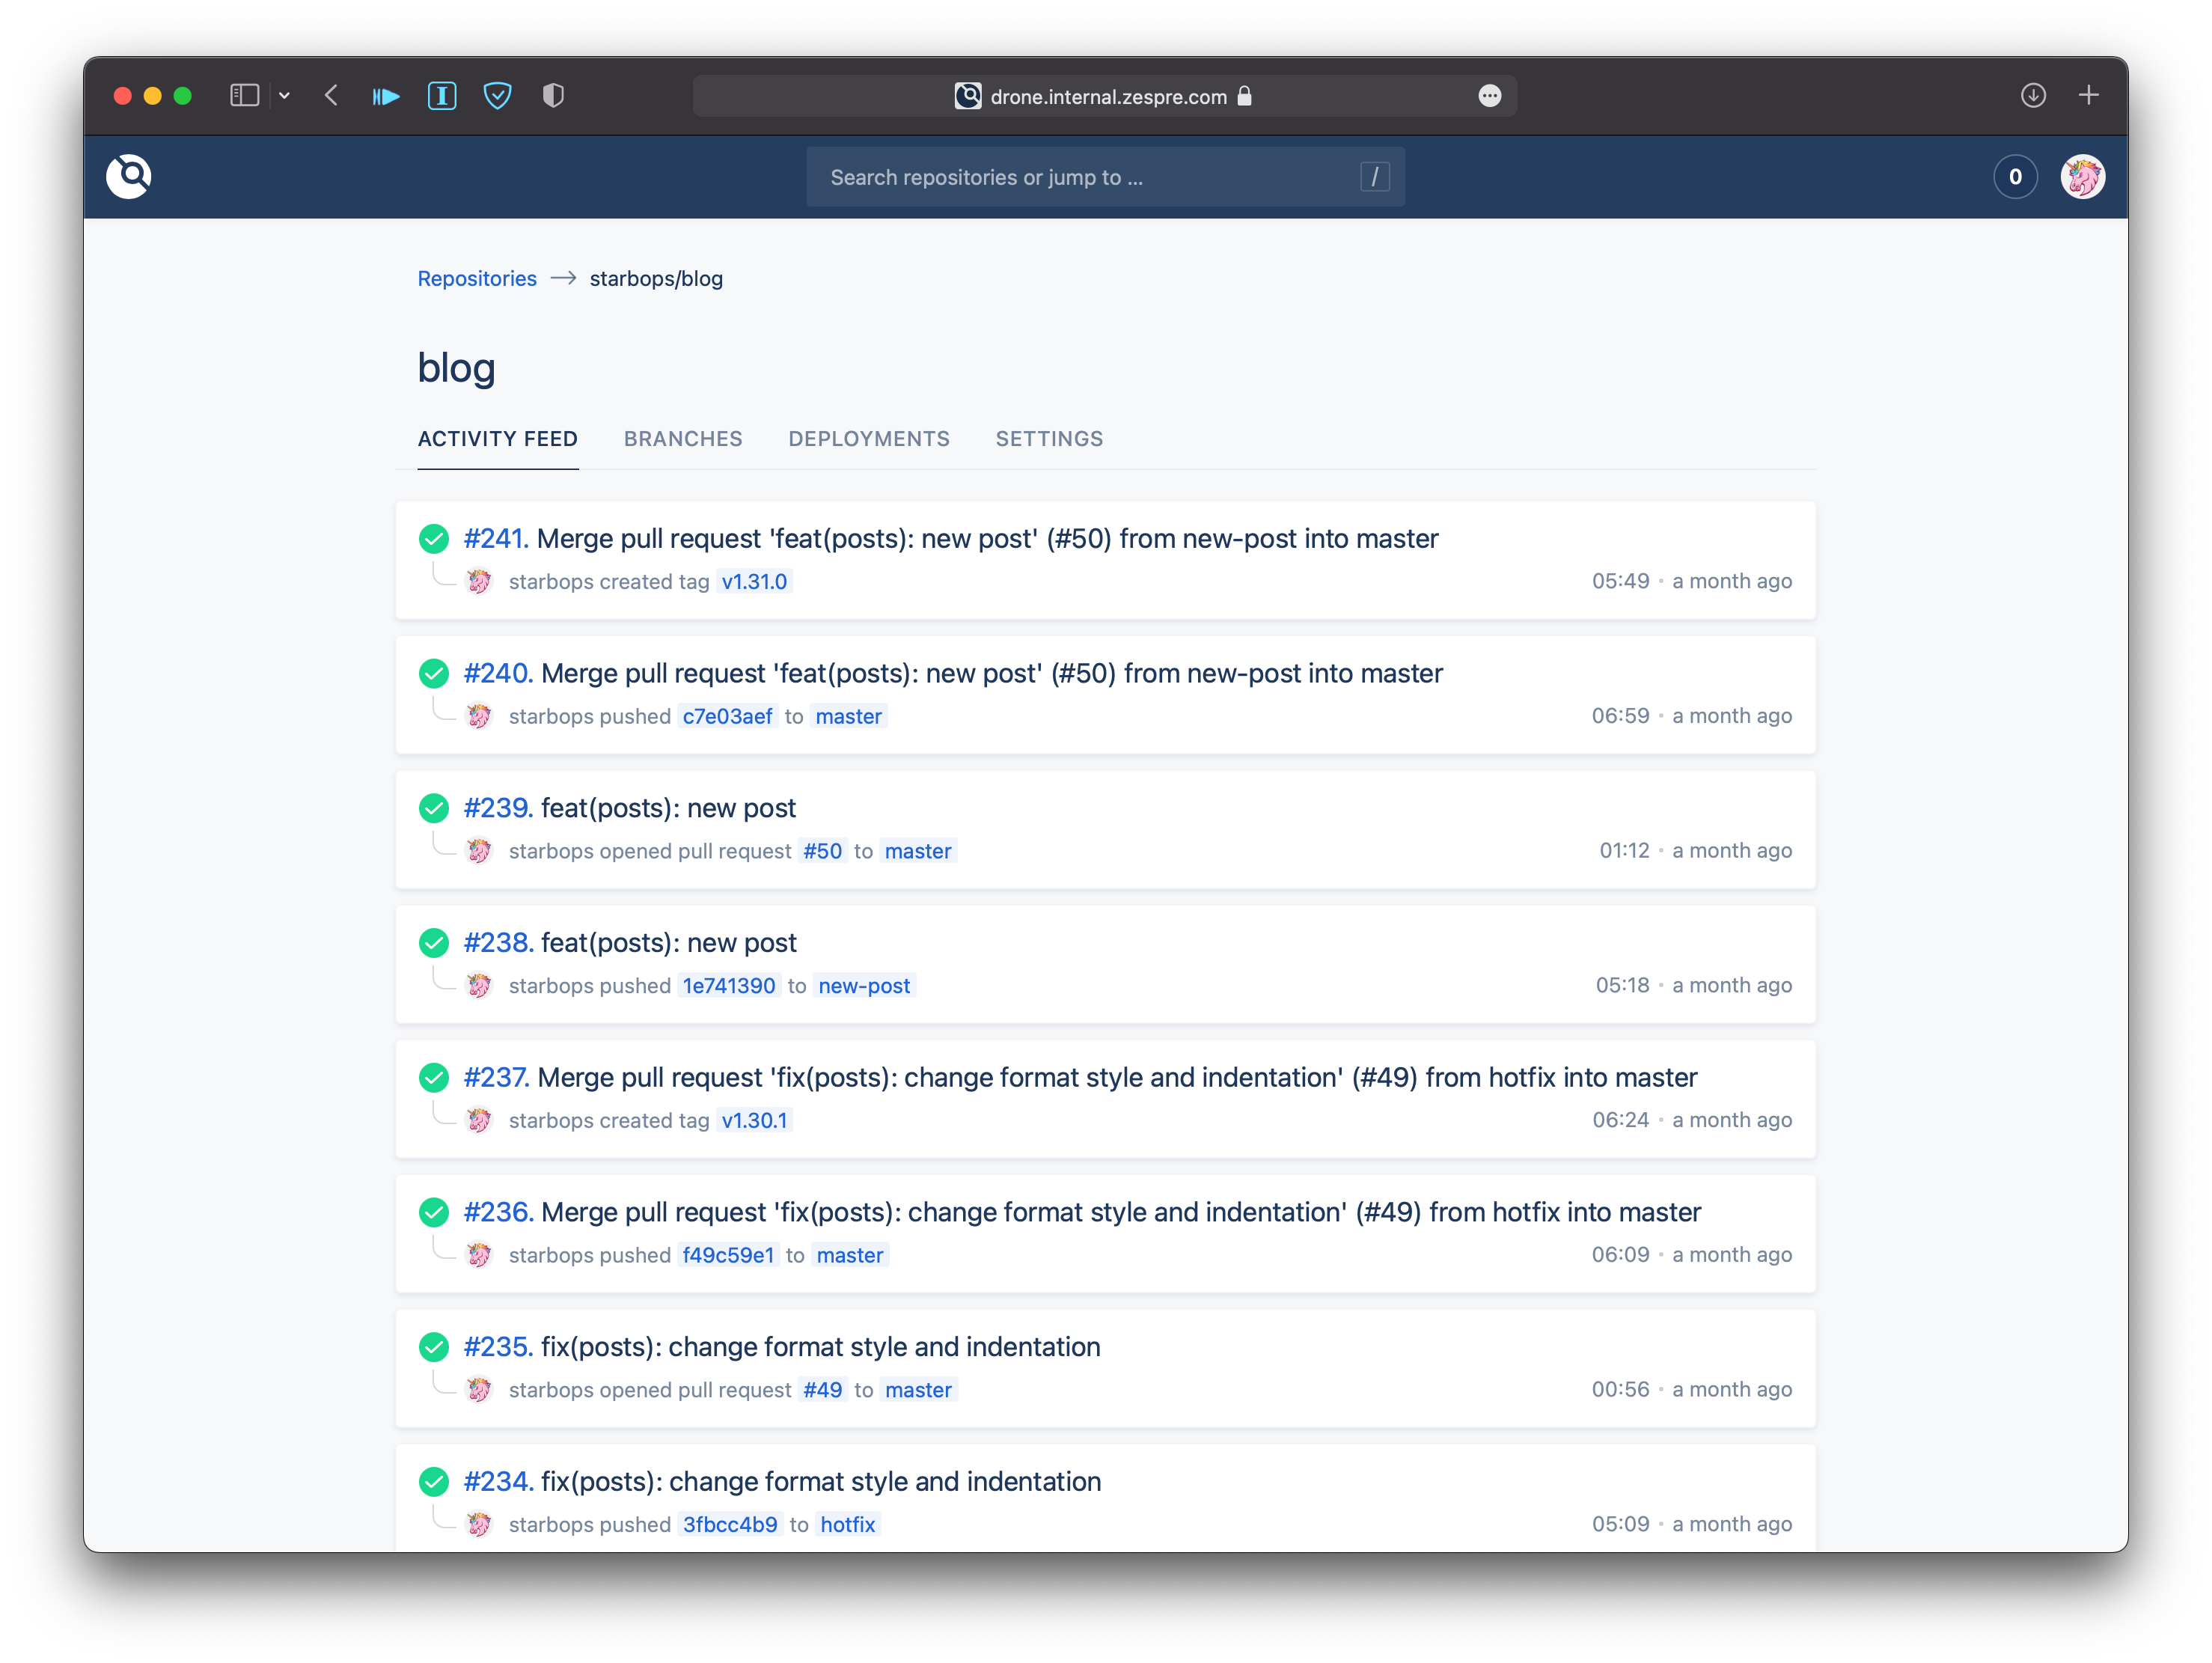The height and width of the screenshot is (1663, 2212).
Task: Click the dark shield icon in toolbar
Action: click(x=552, y=94)
